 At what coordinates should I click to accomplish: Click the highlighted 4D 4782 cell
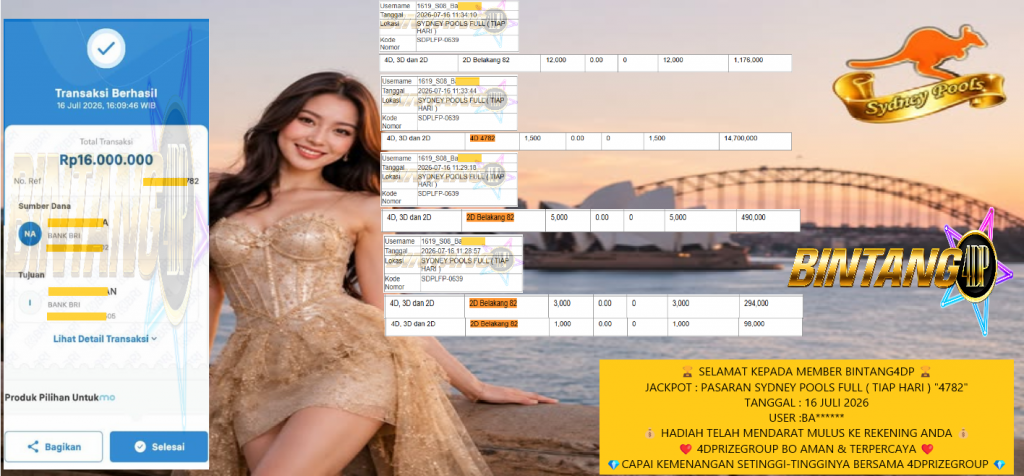point(483,138)
